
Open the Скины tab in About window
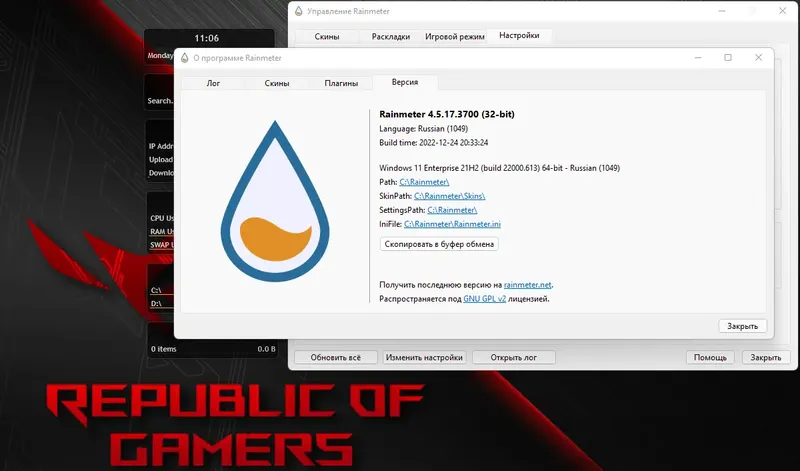tap(277, 83)
